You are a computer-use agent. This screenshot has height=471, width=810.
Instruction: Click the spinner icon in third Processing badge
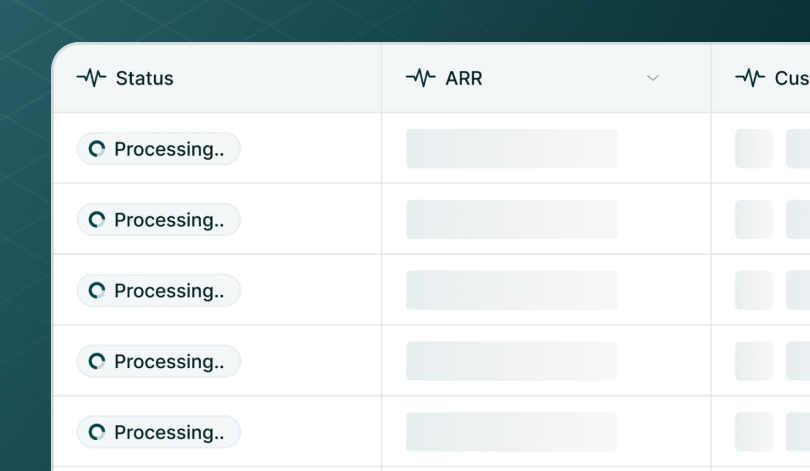97,290
